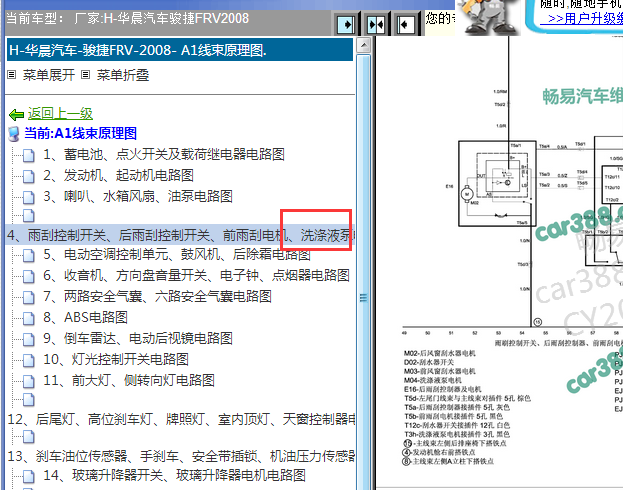Click the computer icon beside 当前:A1线束原理图

coord(14,134)
